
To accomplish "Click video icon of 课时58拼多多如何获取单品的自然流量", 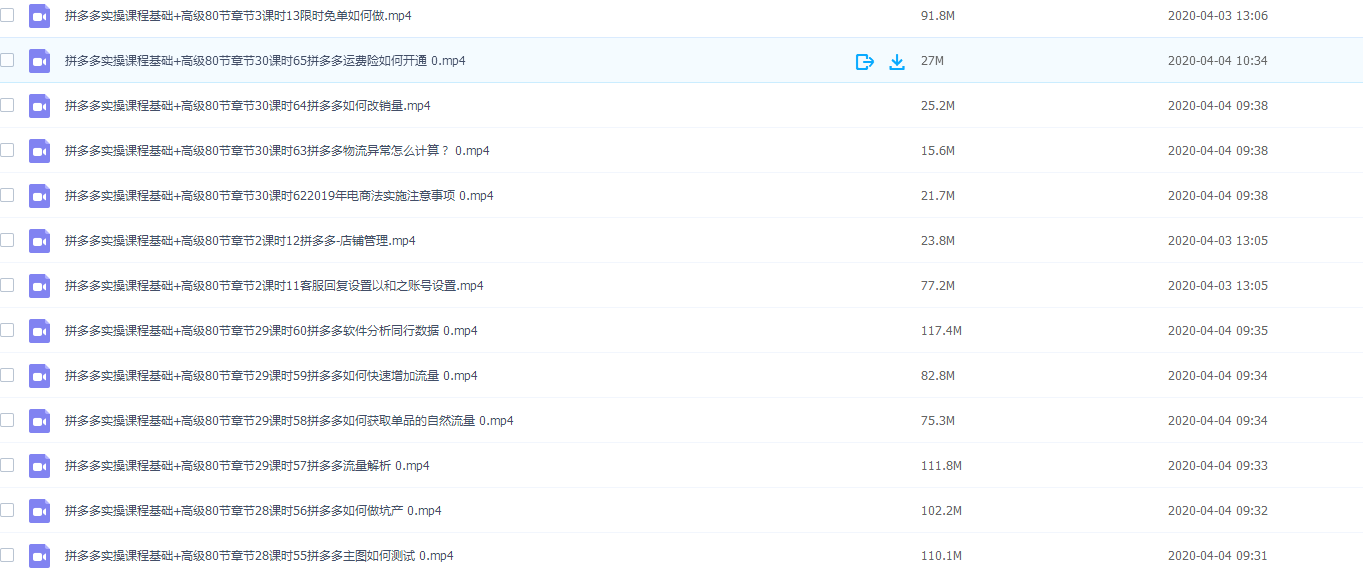I will [x=39, y=421].
